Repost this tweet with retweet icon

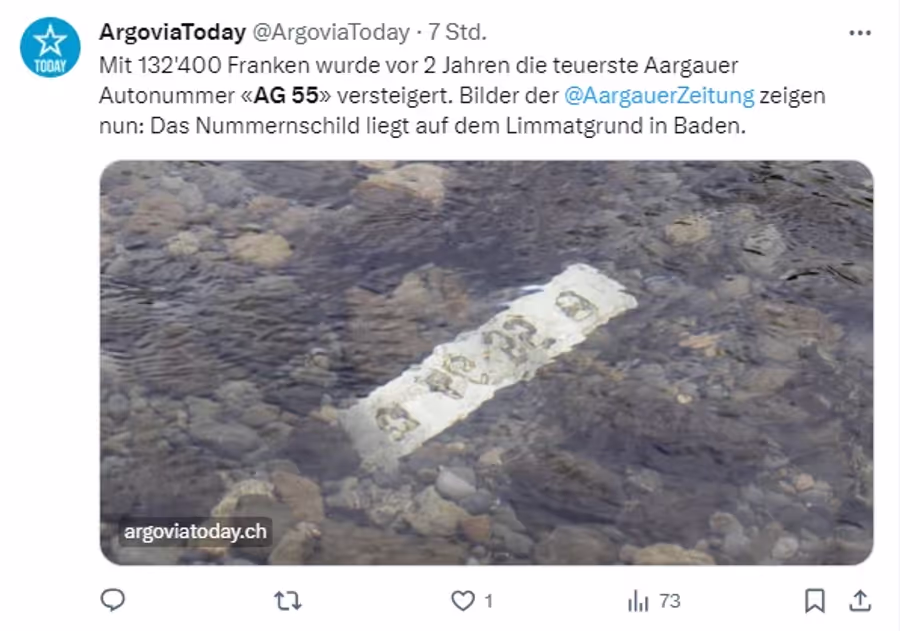click(x=288, y=601)
